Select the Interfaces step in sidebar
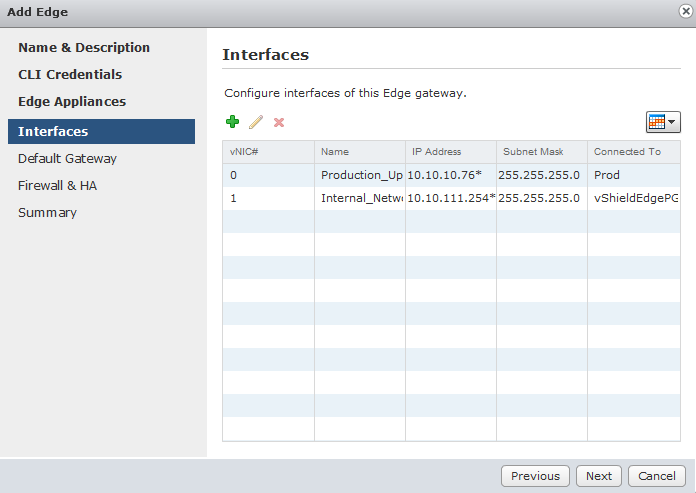 pyautogui.click(x=53, y=131)
